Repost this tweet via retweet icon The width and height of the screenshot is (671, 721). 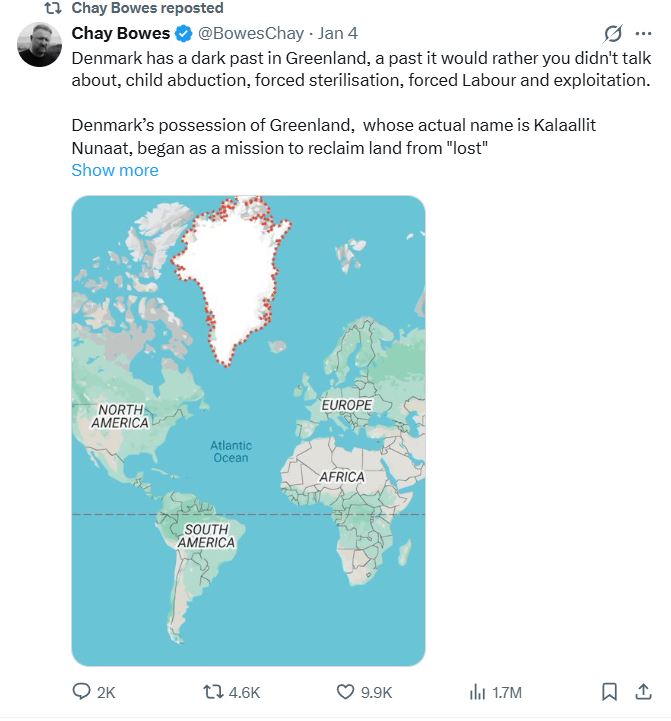(x=212, y=692)
